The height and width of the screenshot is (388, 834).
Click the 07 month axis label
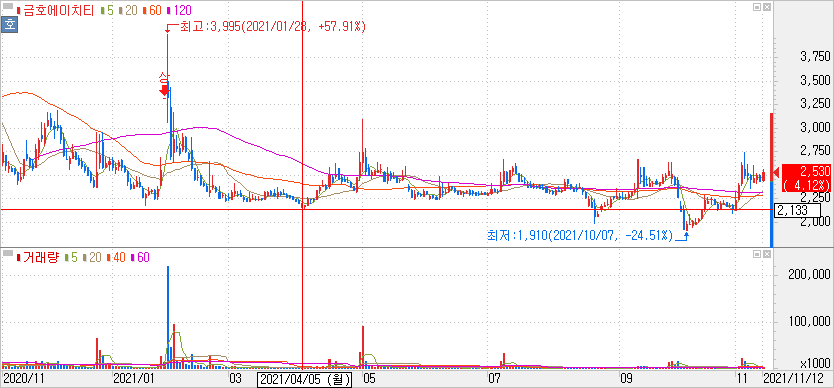coord(495,378)
